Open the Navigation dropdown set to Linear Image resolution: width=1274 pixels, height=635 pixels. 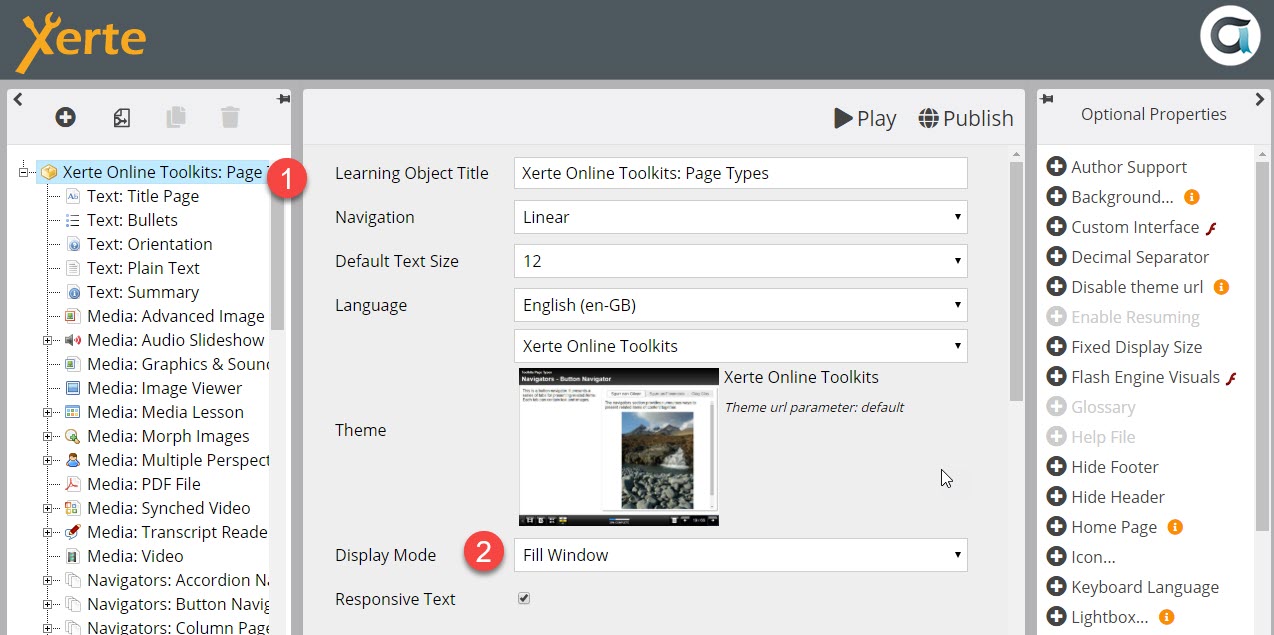tap(740, 217)
